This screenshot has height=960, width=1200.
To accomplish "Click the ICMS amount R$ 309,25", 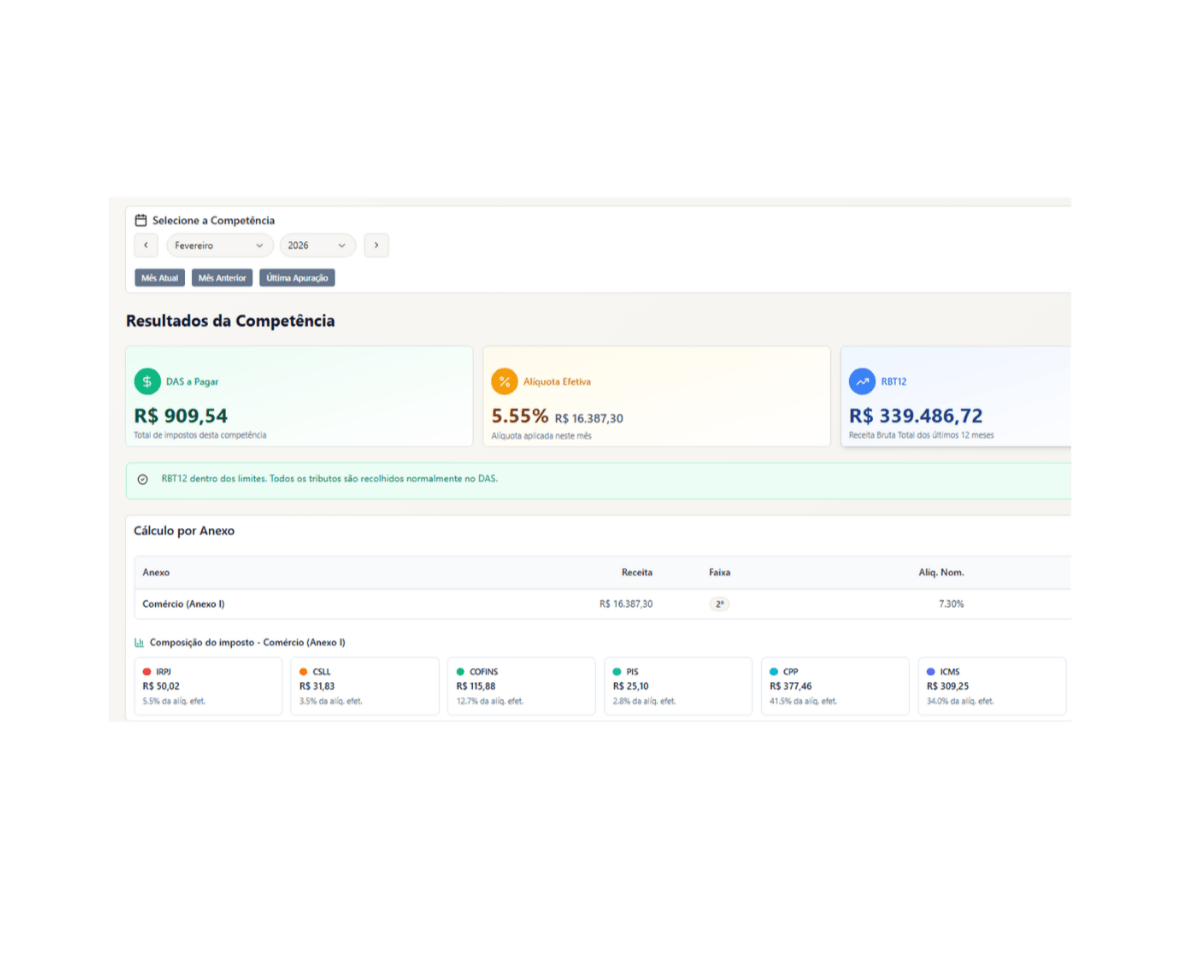I will pos(947,686).
